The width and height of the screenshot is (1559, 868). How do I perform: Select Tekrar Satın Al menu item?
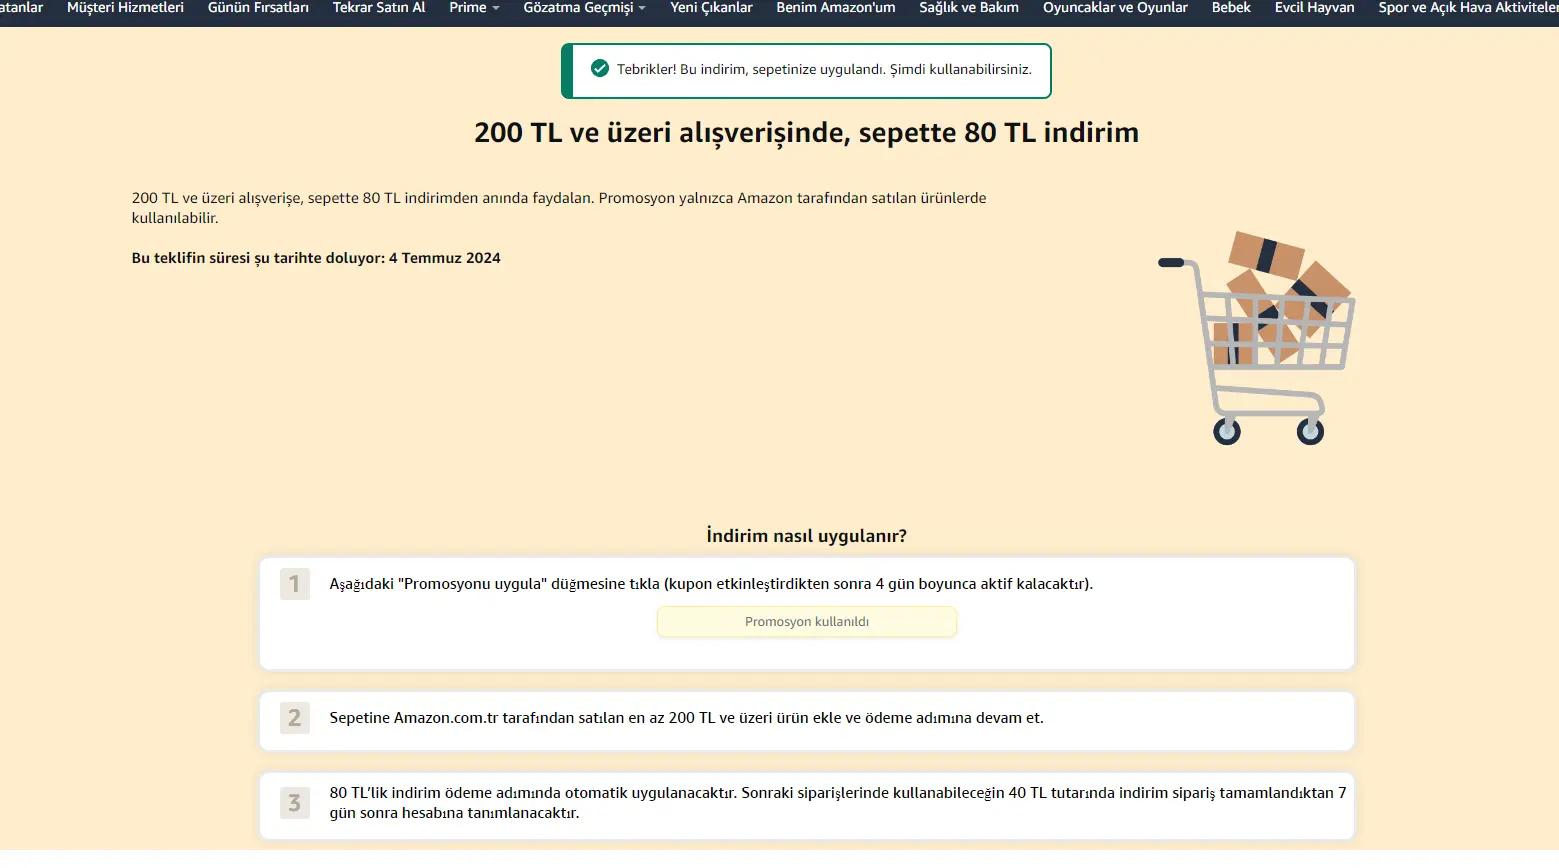click(x=379, y=8)
